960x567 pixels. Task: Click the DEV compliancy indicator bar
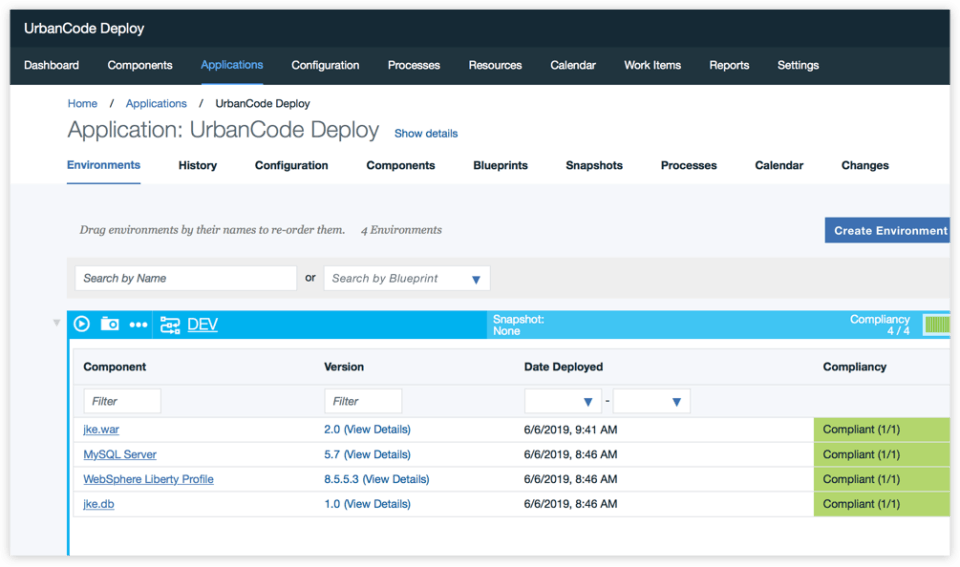[936, 325]
